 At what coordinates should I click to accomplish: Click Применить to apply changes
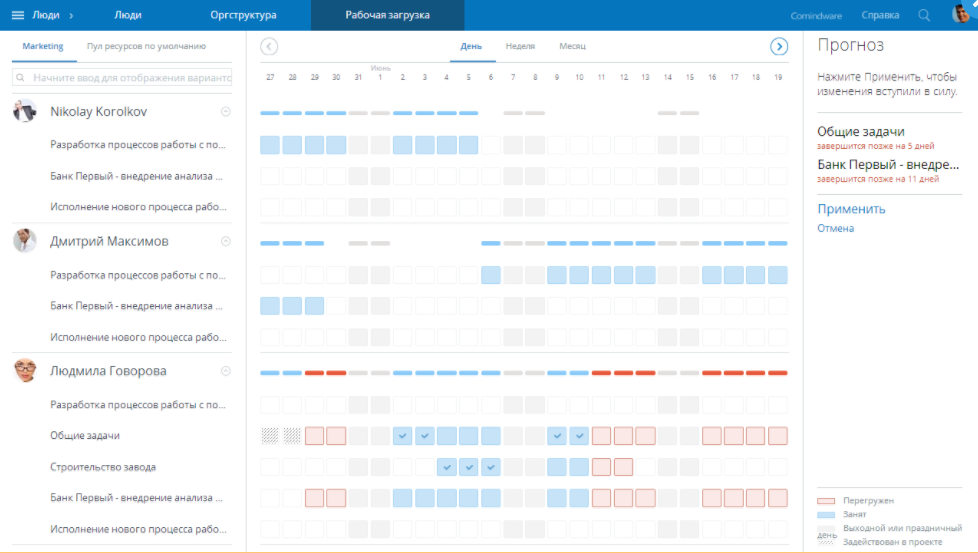pos(851,209)
